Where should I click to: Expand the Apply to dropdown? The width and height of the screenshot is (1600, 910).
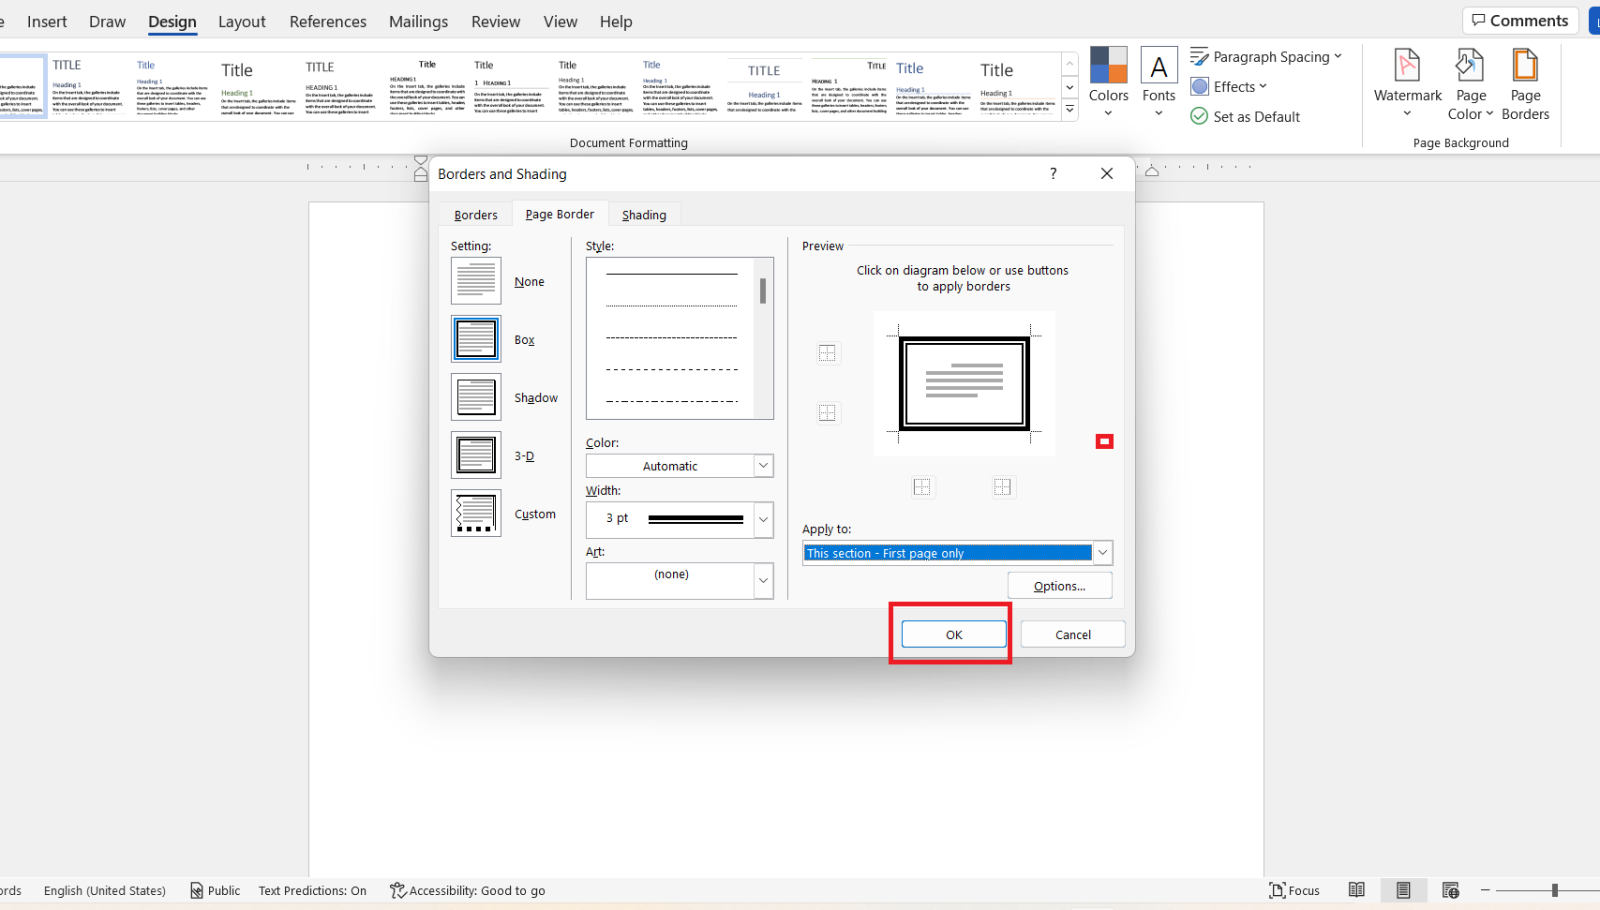[1102, 553]
